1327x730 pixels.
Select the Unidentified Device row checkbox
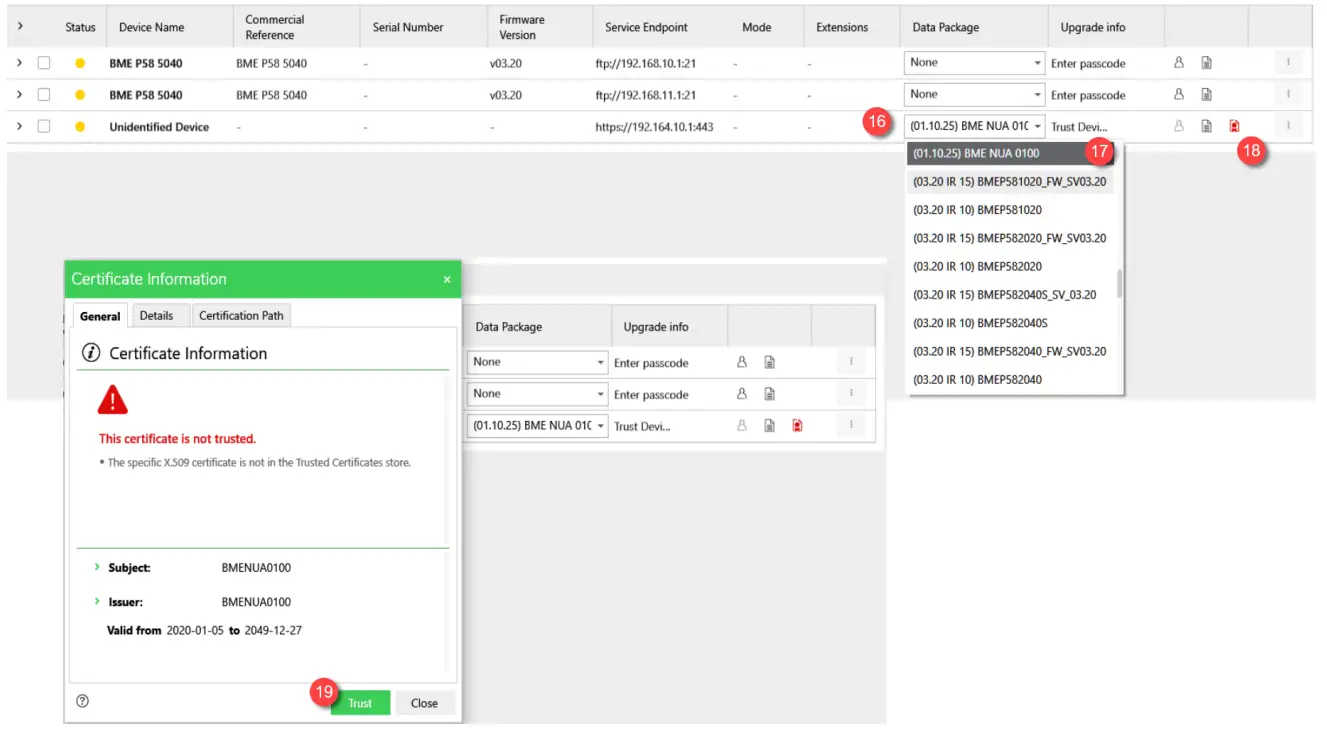(x=44, y=127)
